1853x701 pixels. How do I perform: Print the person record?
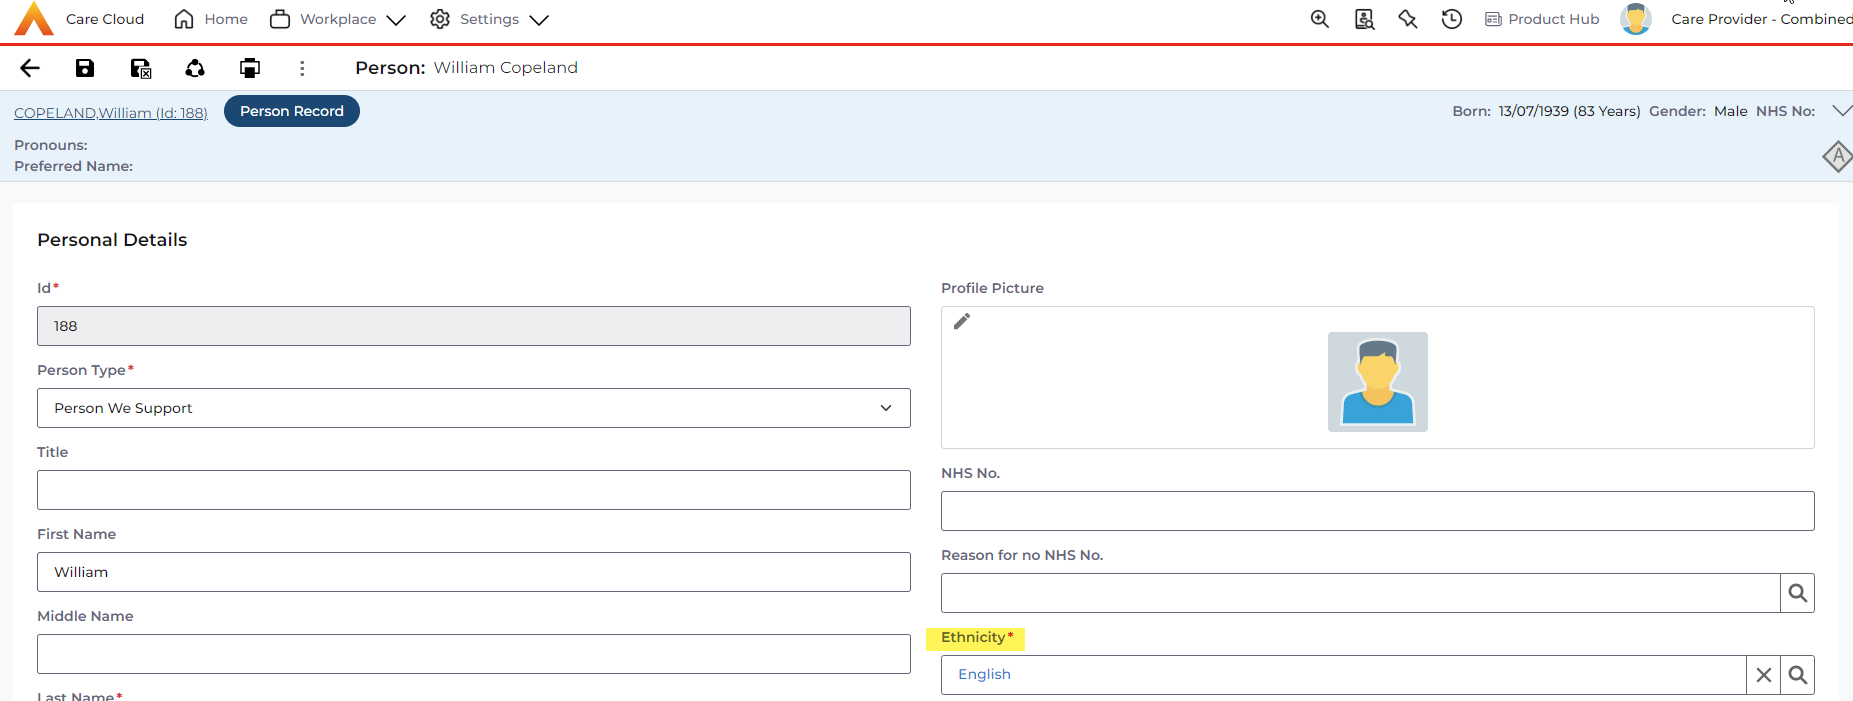(x=250, y=68)
